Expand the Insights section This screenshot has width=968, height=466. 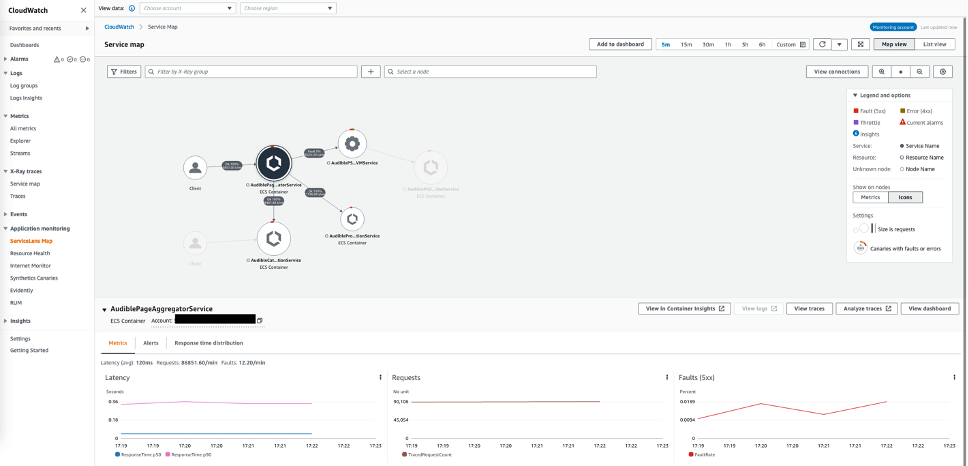click(6, 321)
